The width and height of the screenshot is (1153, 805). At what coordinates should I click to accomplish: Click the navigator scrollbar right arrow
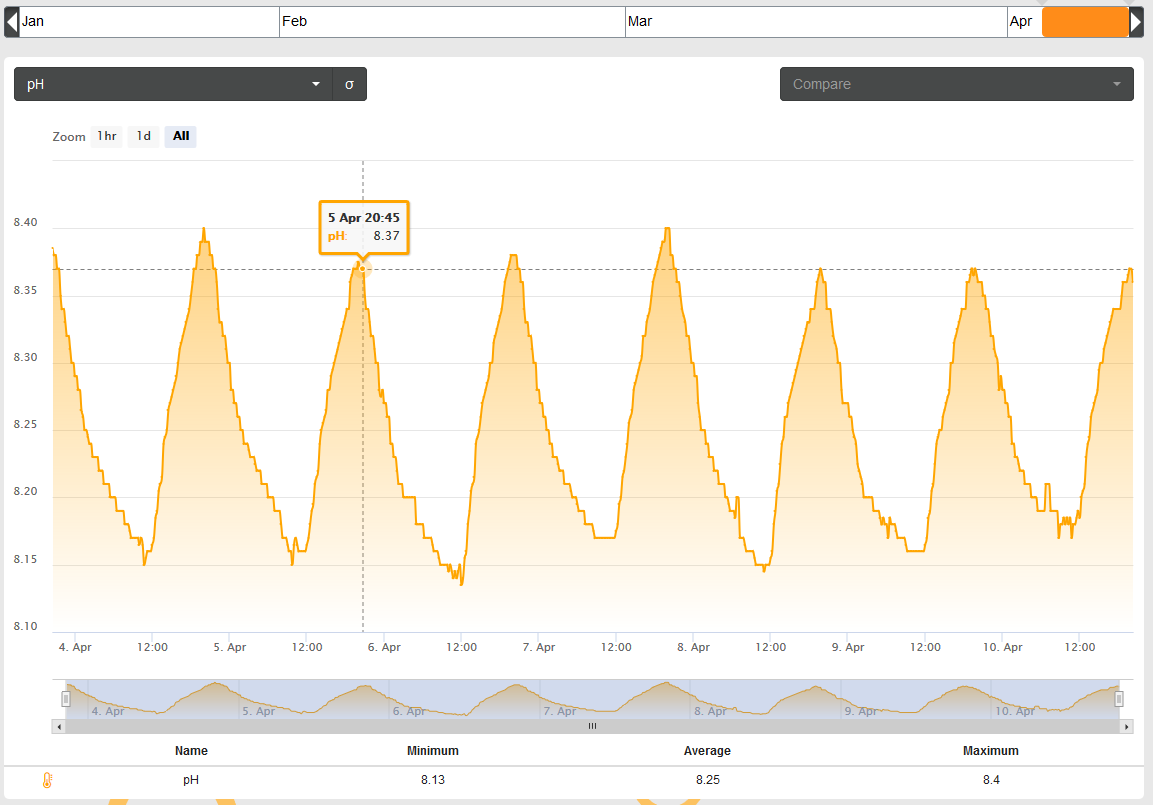[1126, 726]
